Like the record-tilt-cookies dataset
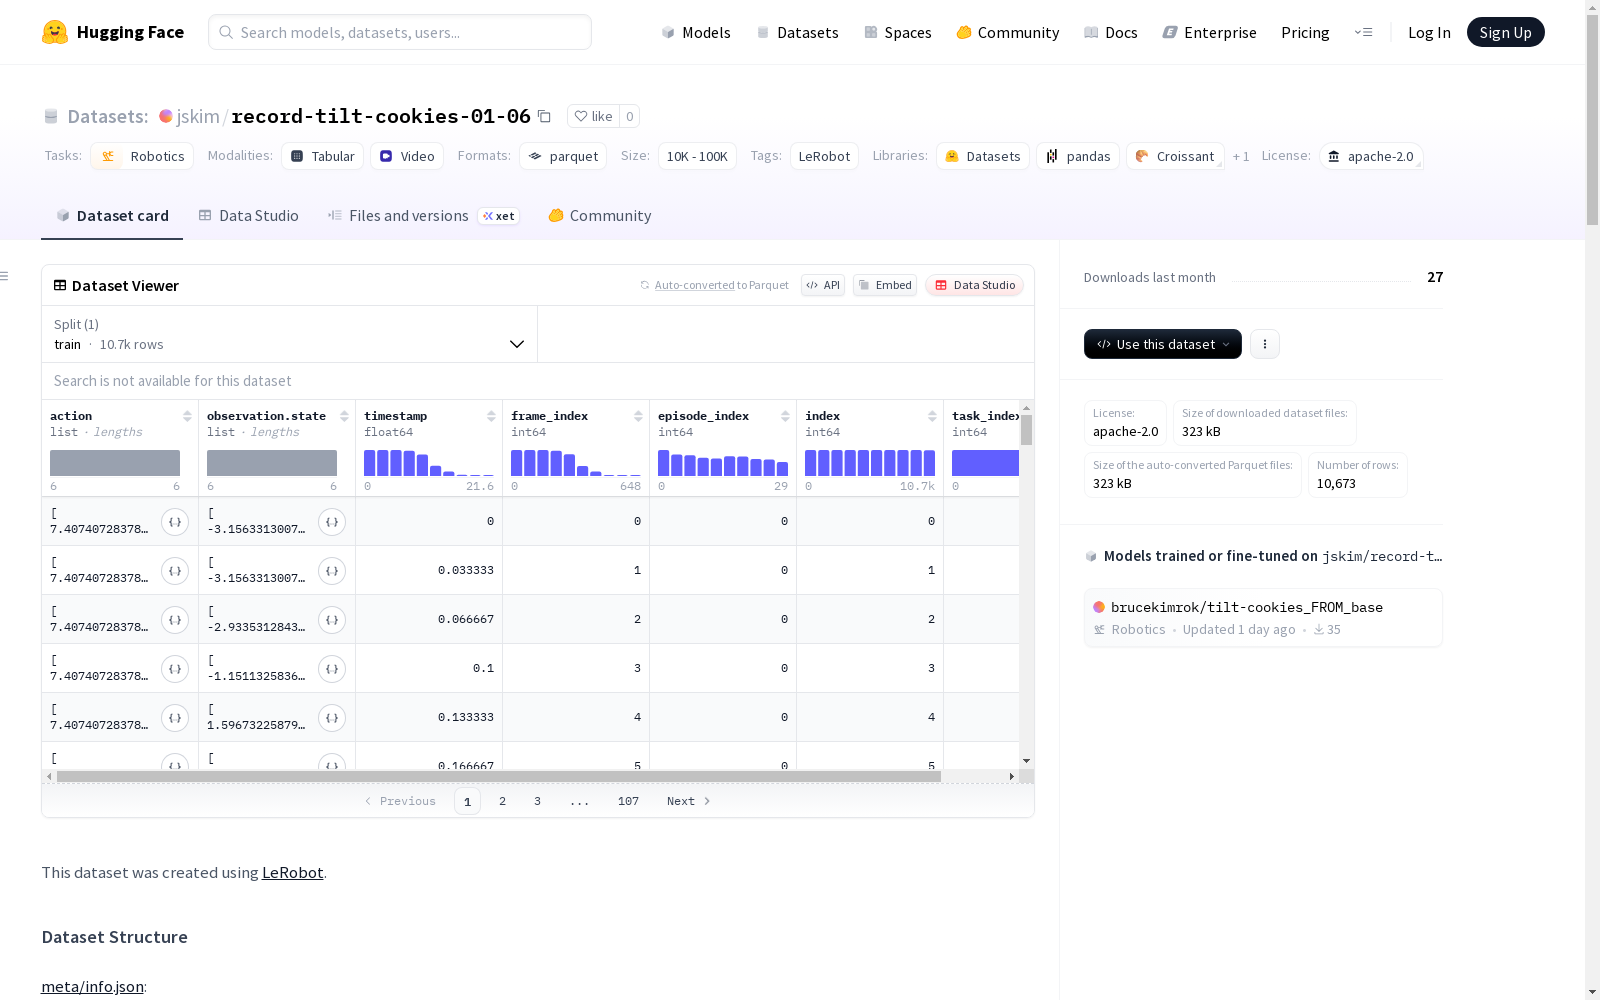Image resolution: width=1600 pixels, height=1000 pixels. click(x=593, y=116)
